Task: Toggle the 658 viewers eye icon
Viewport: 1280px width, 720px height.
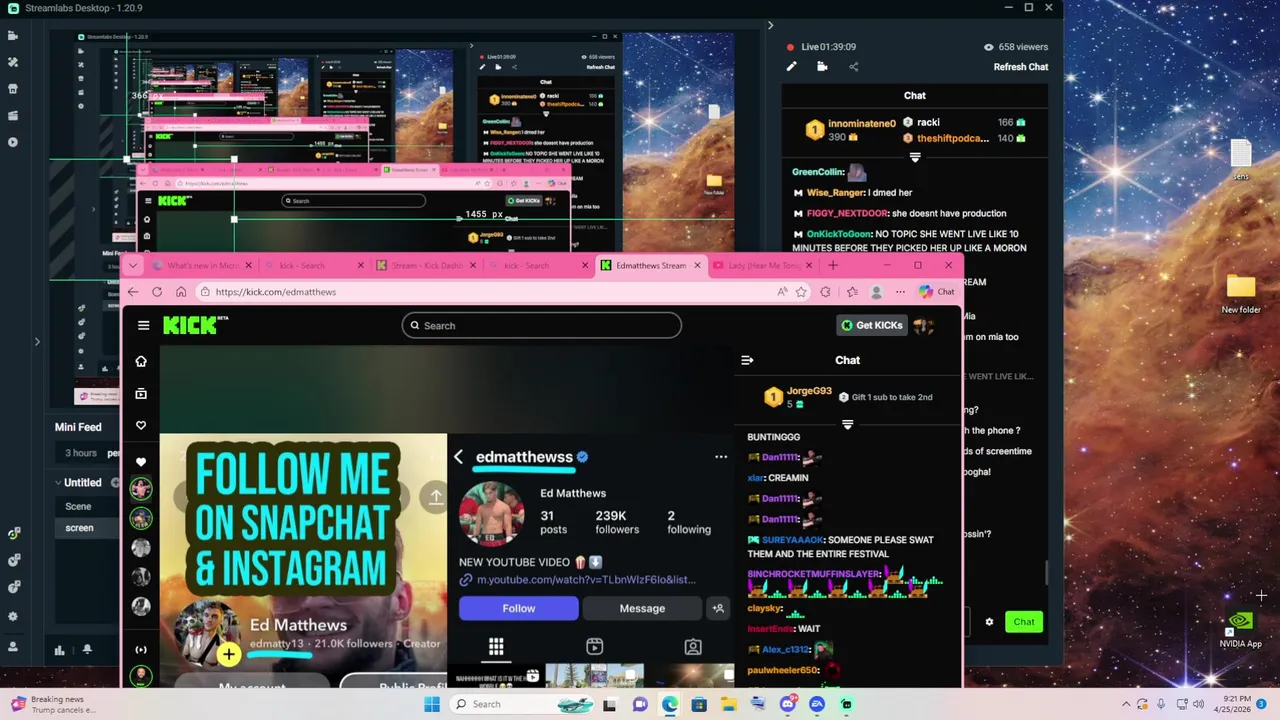Action: 988,47
